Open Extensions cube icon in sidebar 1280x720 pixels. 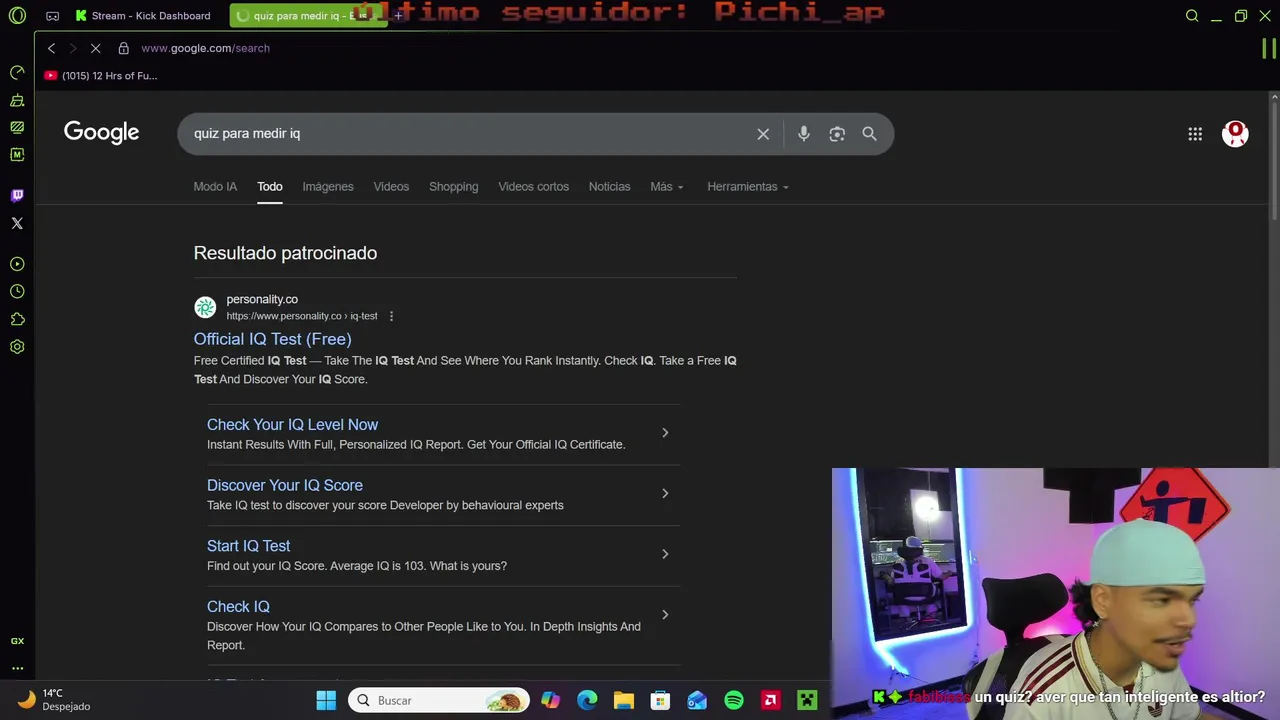pos(17,319)
